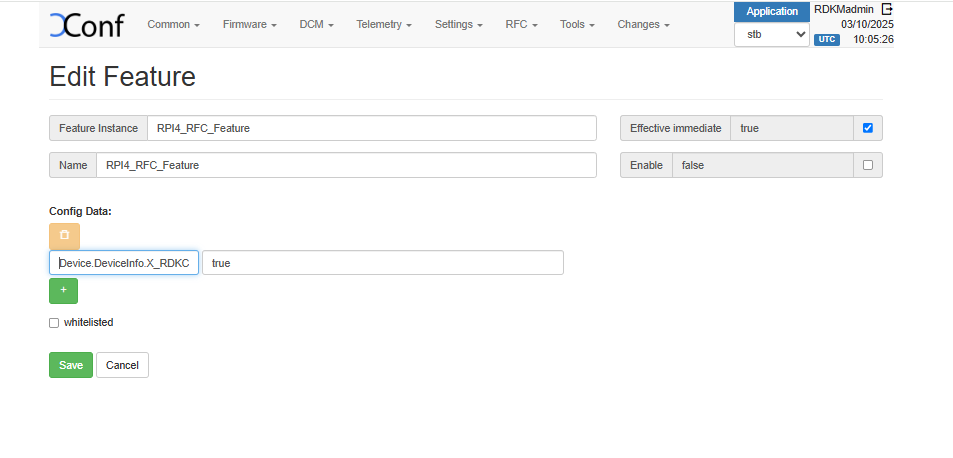
Task: Toggle the Effective immediate checkbox
Action: [867, 128]
